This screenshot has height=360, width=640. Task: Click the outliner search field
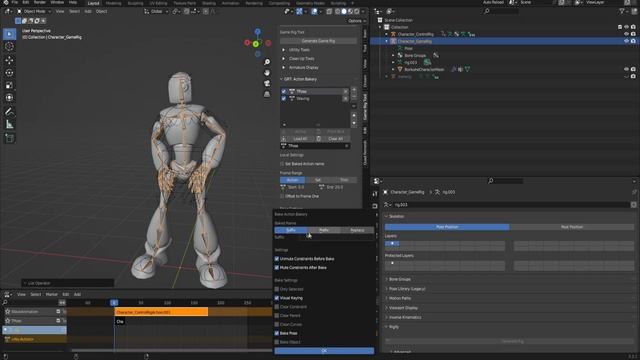point(501,11)
